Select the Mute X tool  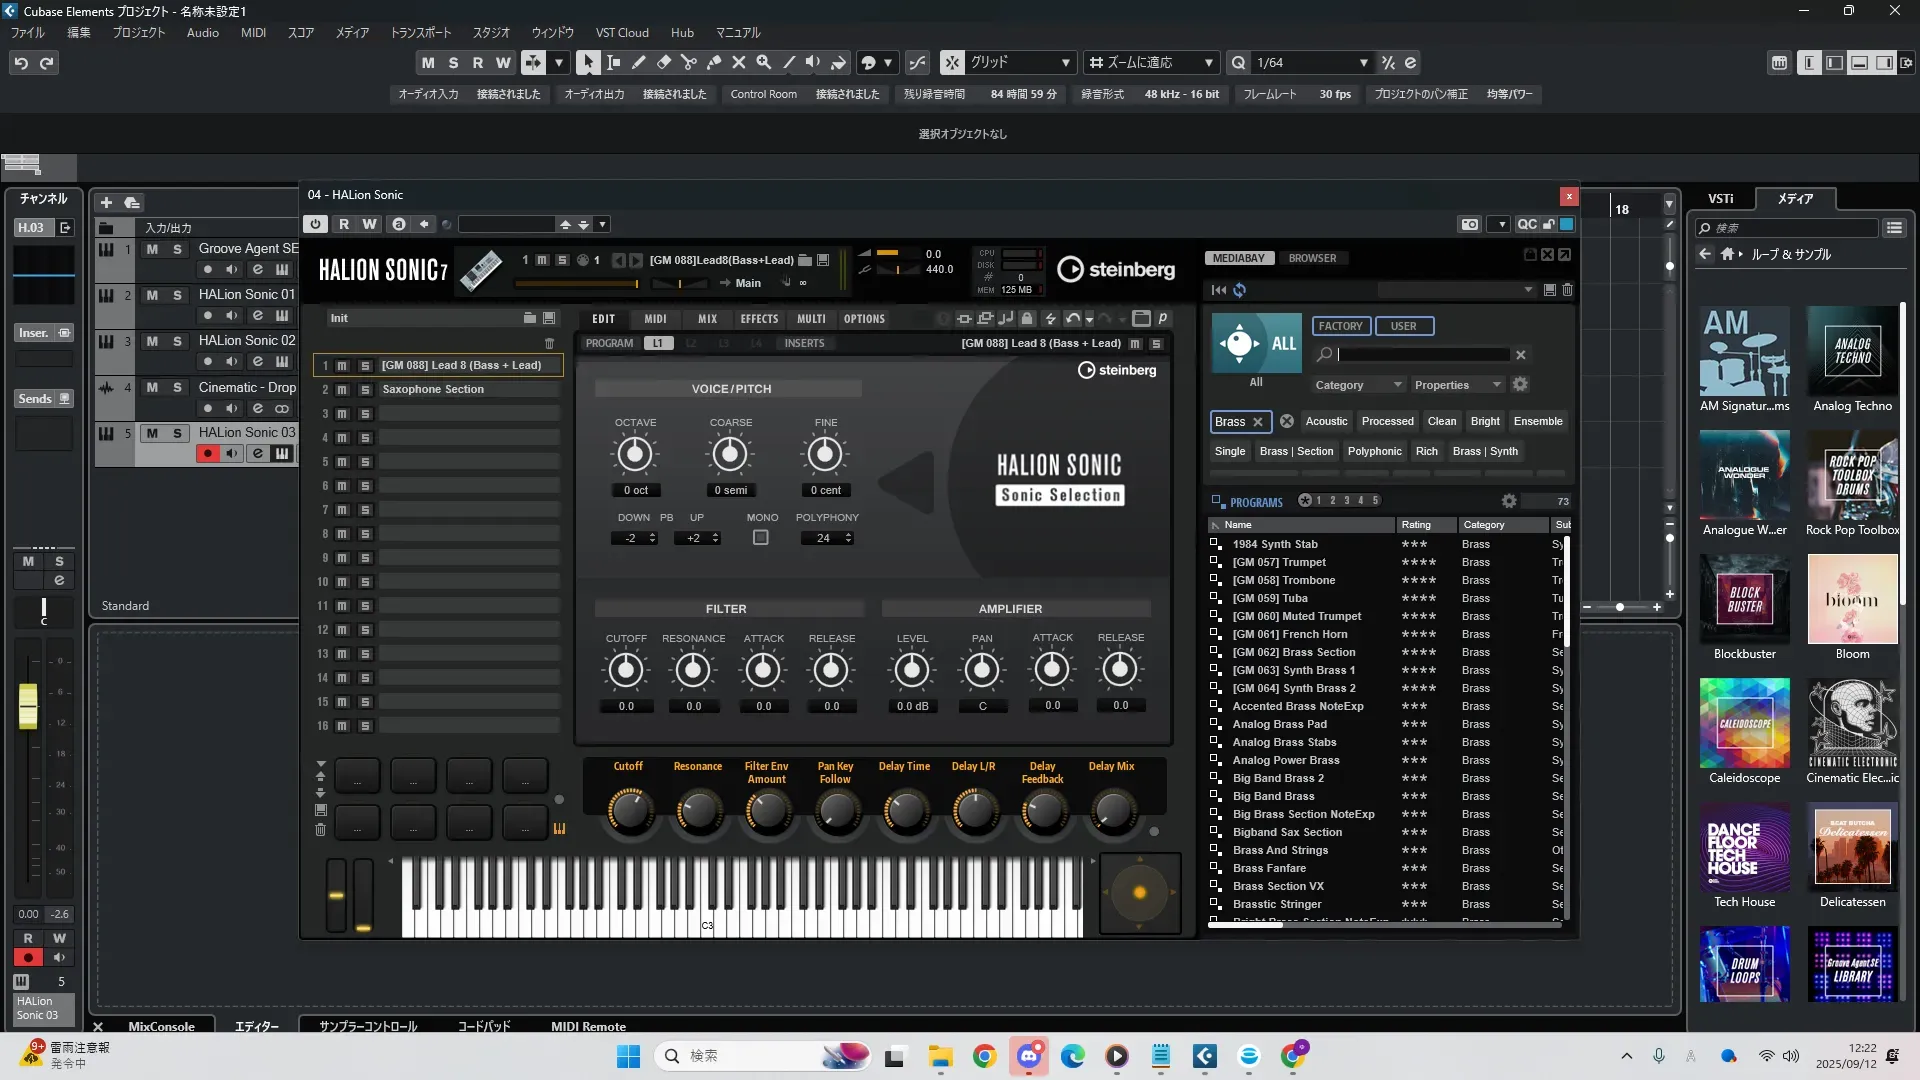click(738, 62)
